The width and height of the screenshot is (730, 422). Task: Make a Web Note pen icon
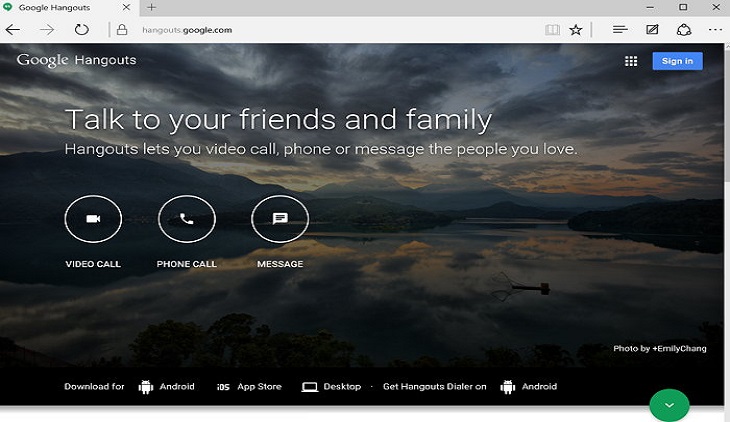click(652, 30)
